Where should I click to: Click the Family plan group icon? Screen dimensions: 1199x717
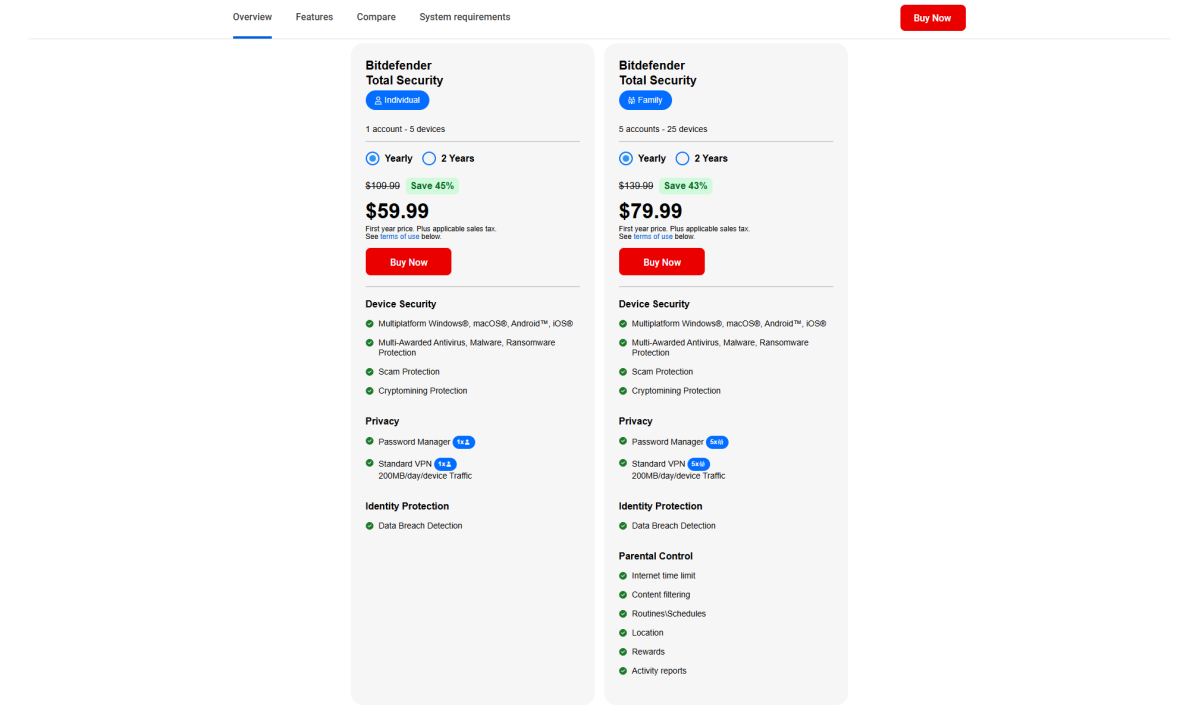[x=630, y=99]
